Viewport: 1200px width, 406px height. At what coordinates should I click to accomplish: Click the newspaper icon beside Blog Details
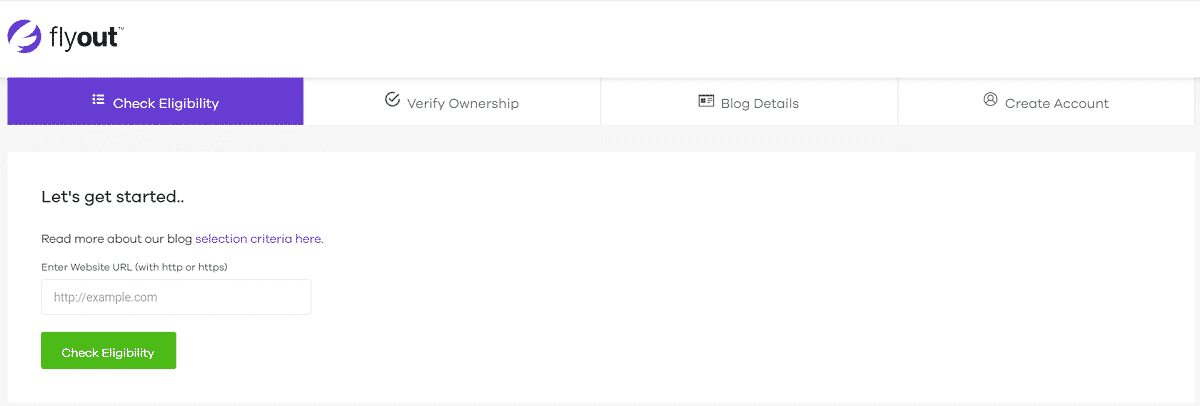coord(706,101)
